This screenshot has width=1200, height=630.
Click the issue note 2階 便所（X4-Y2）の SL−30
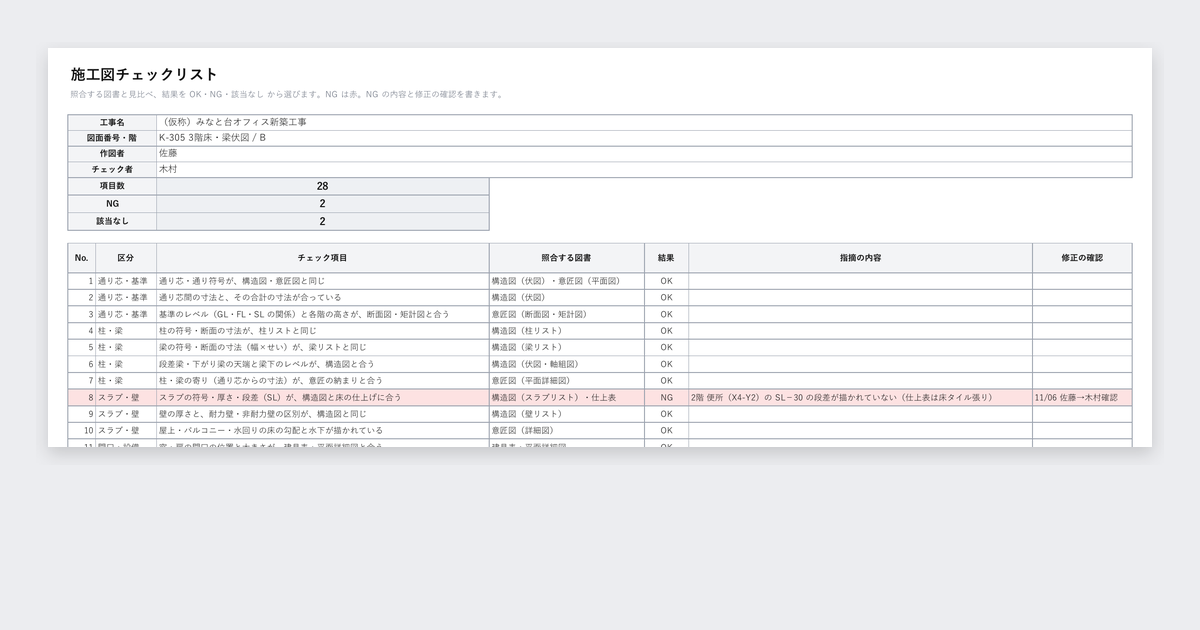[861, 397]
